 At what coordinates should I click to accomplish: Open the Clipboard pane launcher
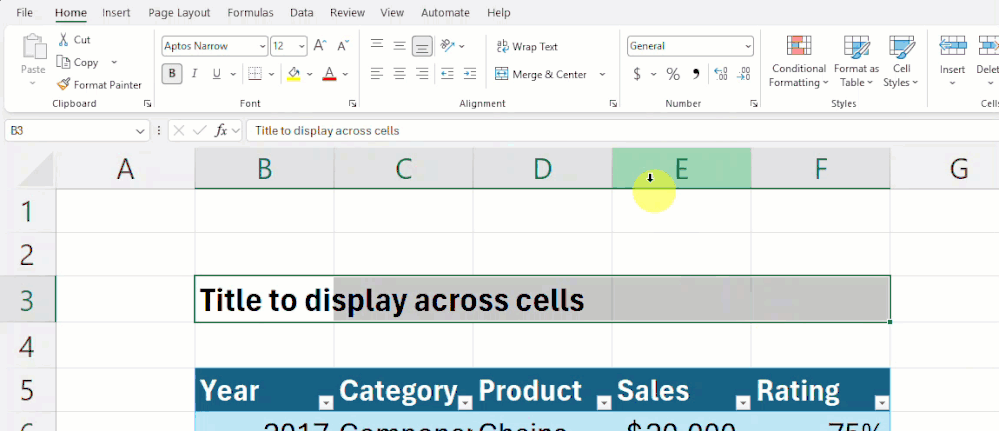(x=147, y=103)
